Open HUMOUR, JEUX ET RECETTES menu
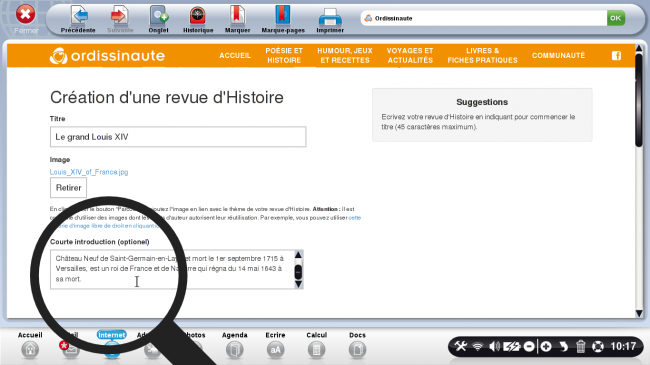650x365 pixels. pyautogui.click(x=345, y=56)
